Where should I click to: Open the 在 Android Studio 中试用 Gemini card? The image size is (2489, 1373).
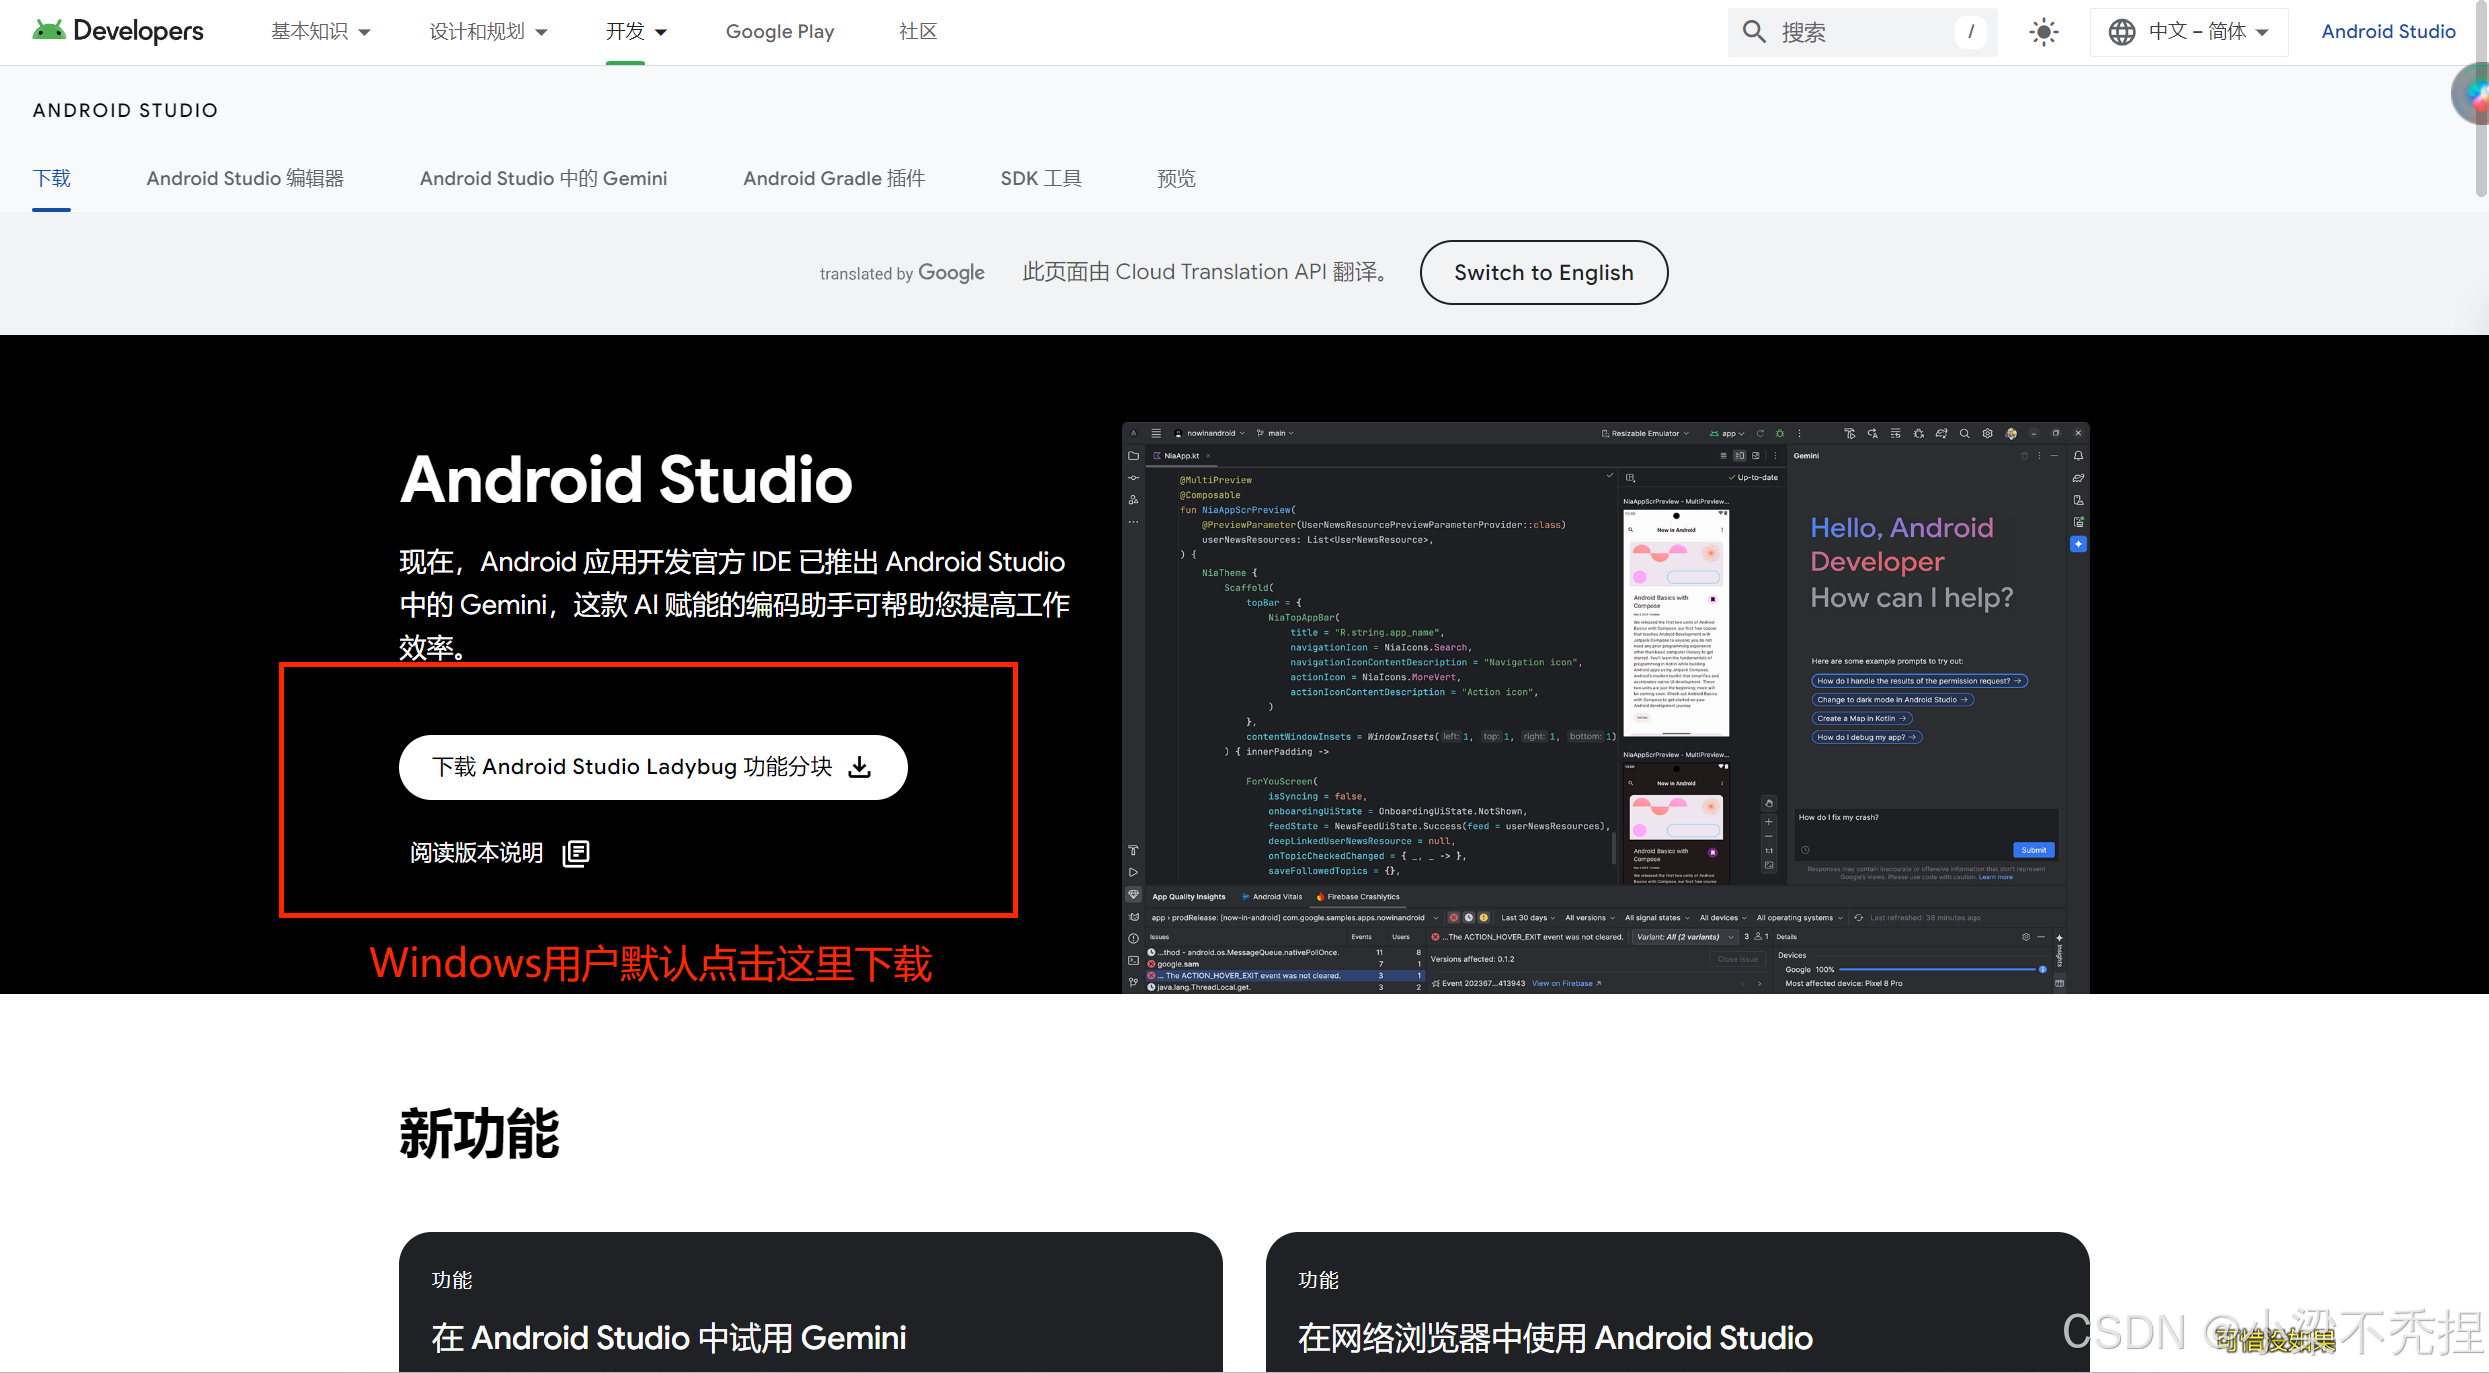pyautogui.click(x=810, y=1302)
